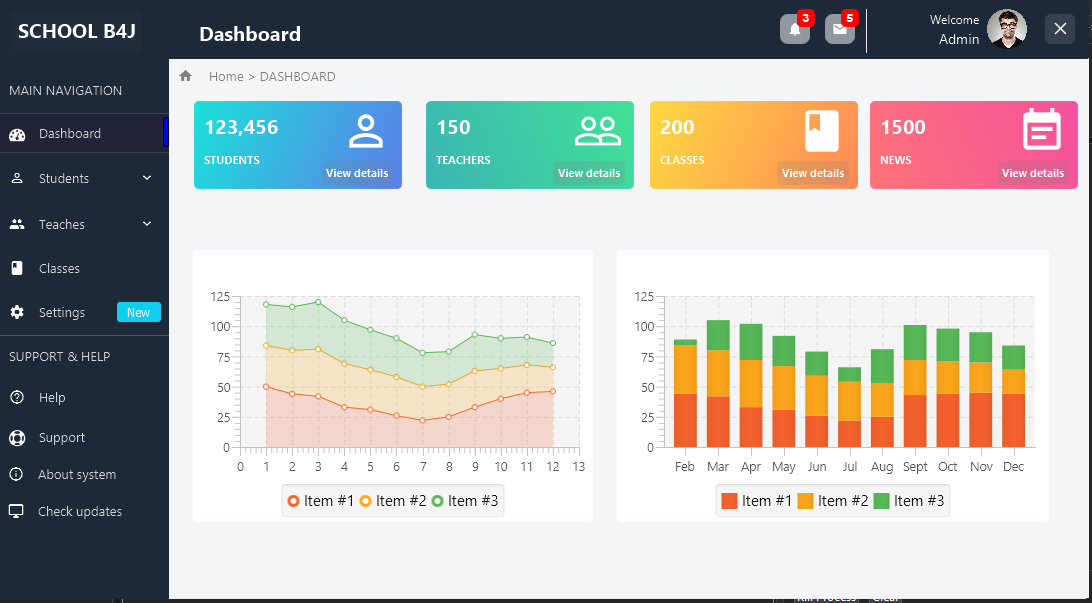
Task: Open the mail messages icon
Action: click(x=839, y=29)
